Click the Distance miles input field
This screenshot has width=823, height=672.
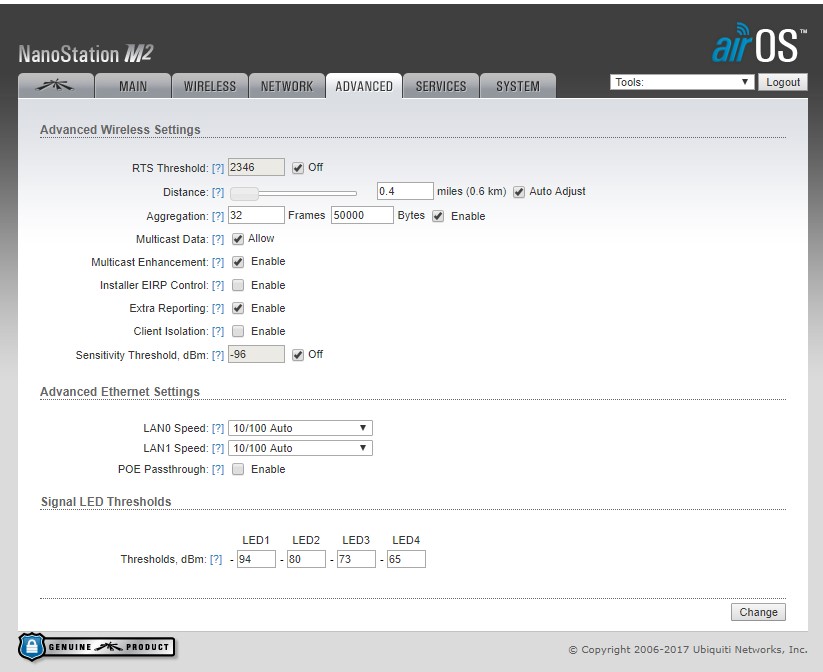tap(405, 192)
